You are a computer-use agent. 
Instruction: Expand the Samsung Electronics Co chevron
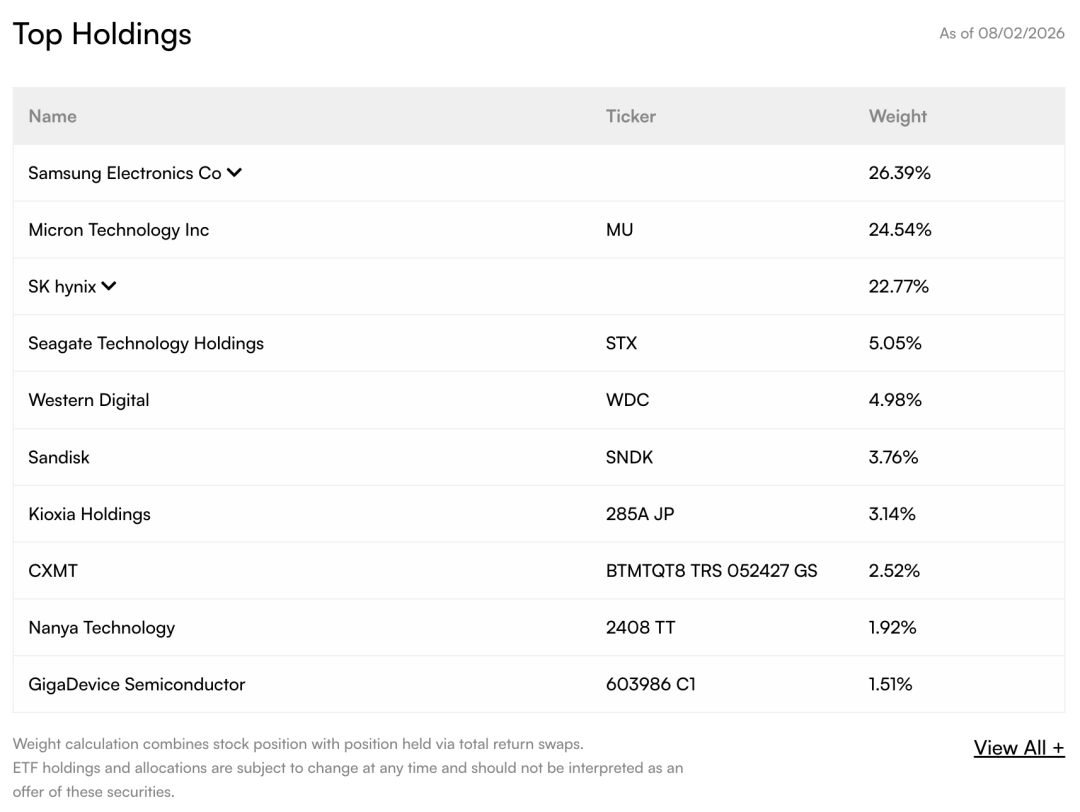[234, 173]
